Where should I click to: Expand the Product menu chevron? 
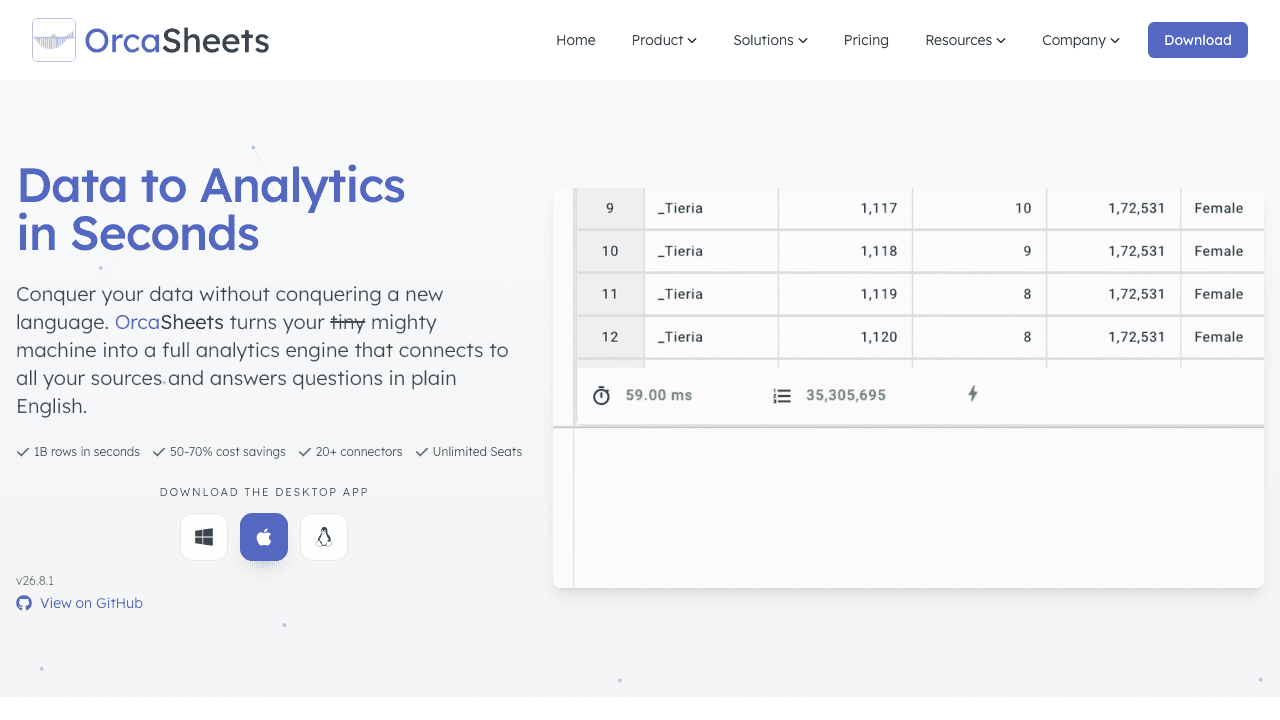click(692, 41)
